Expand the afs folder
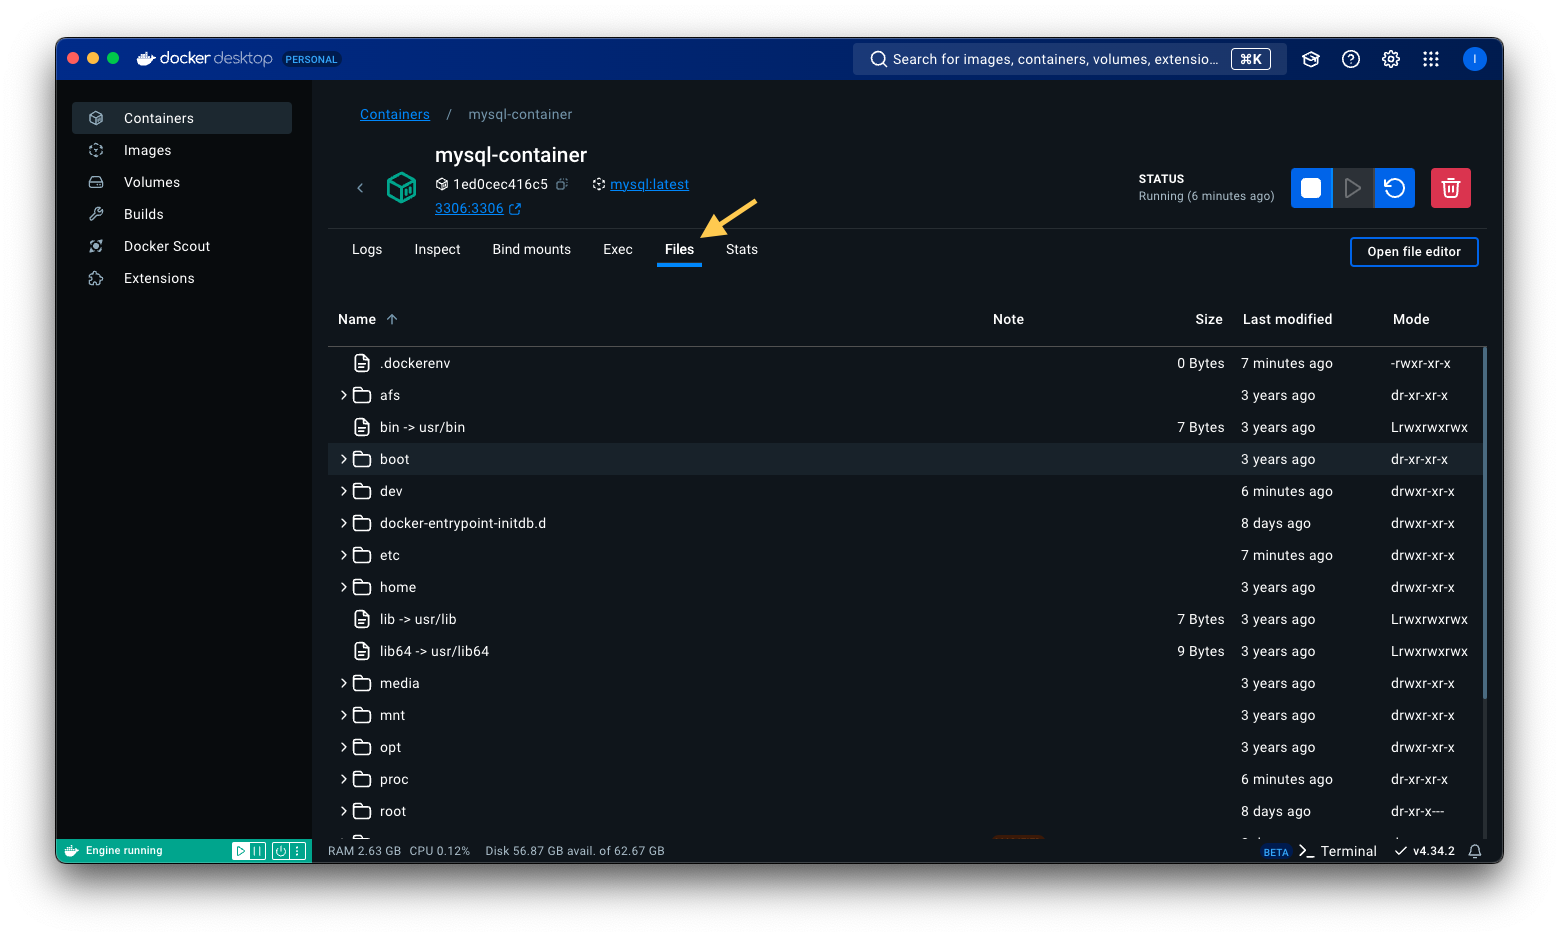Screen dimensions: 1559x937 (343, 395)
